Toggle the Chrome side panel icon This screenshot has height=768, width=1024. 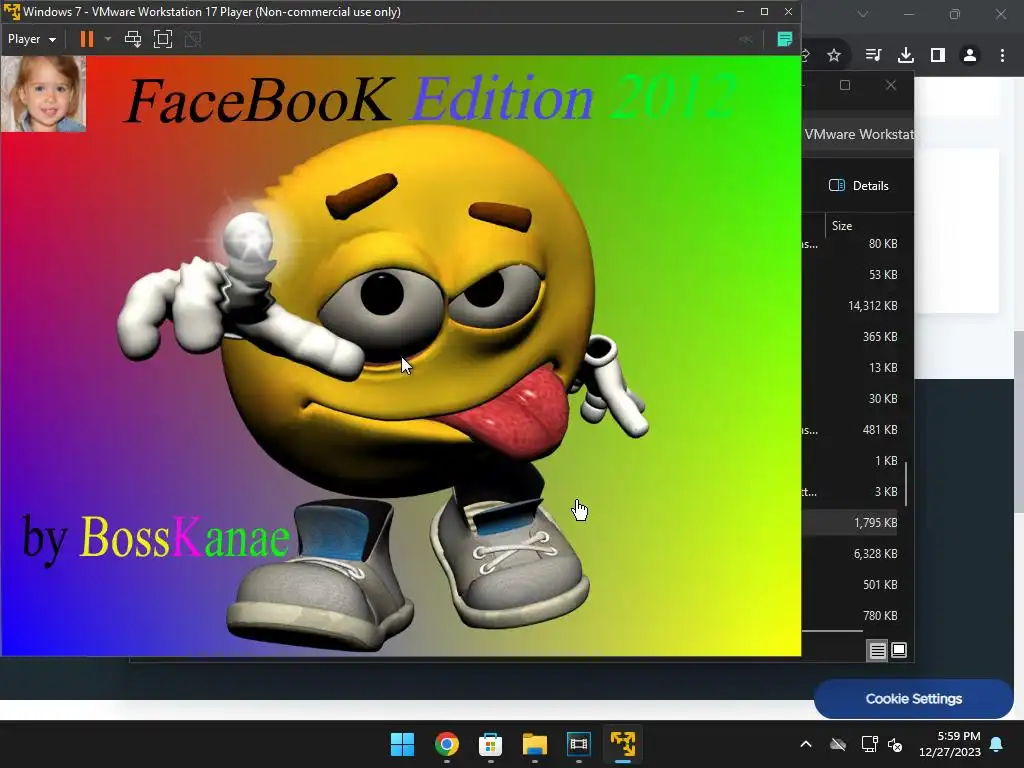[x=938, y=56]
